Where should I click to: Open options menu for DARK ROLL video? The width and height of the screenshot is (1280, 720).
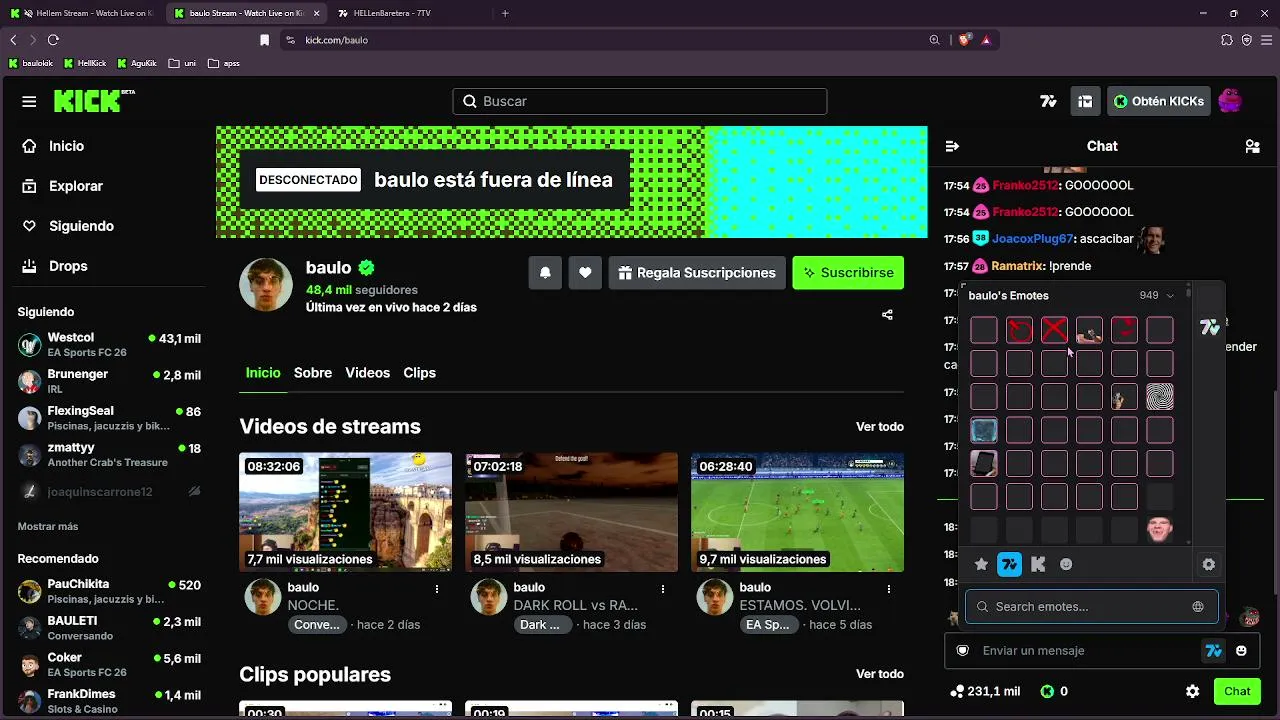pos(663,589)
